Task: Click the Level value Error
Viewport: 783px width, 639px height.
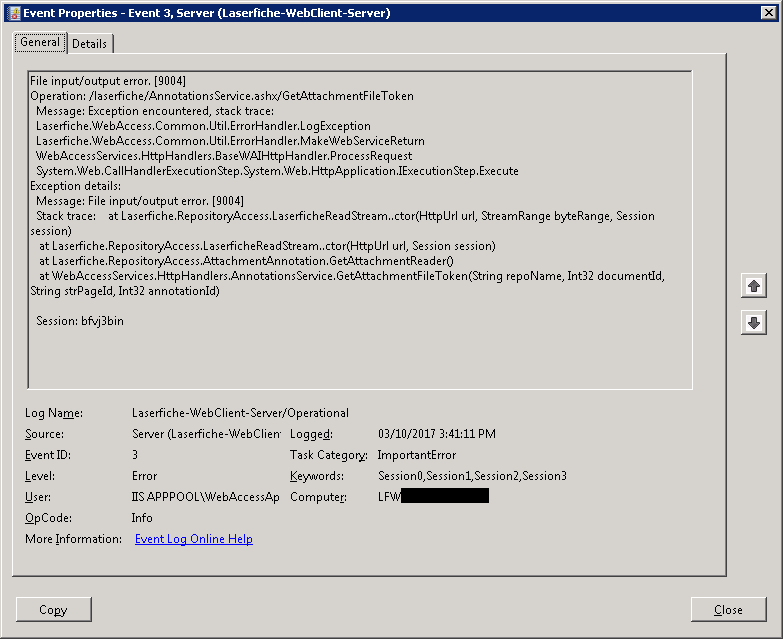Action: coord(144,476)
